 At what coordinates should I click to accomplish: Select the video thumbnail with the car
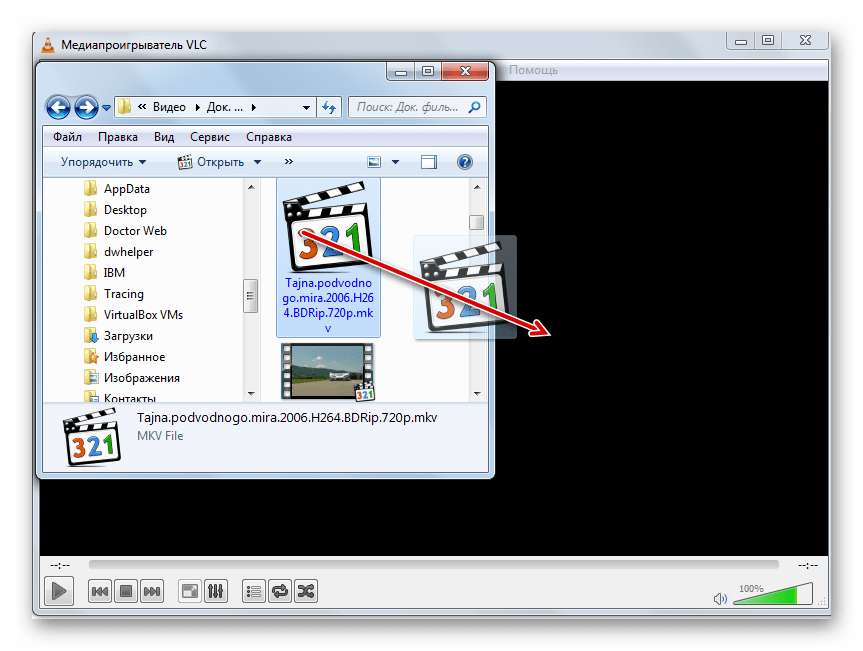328,371
